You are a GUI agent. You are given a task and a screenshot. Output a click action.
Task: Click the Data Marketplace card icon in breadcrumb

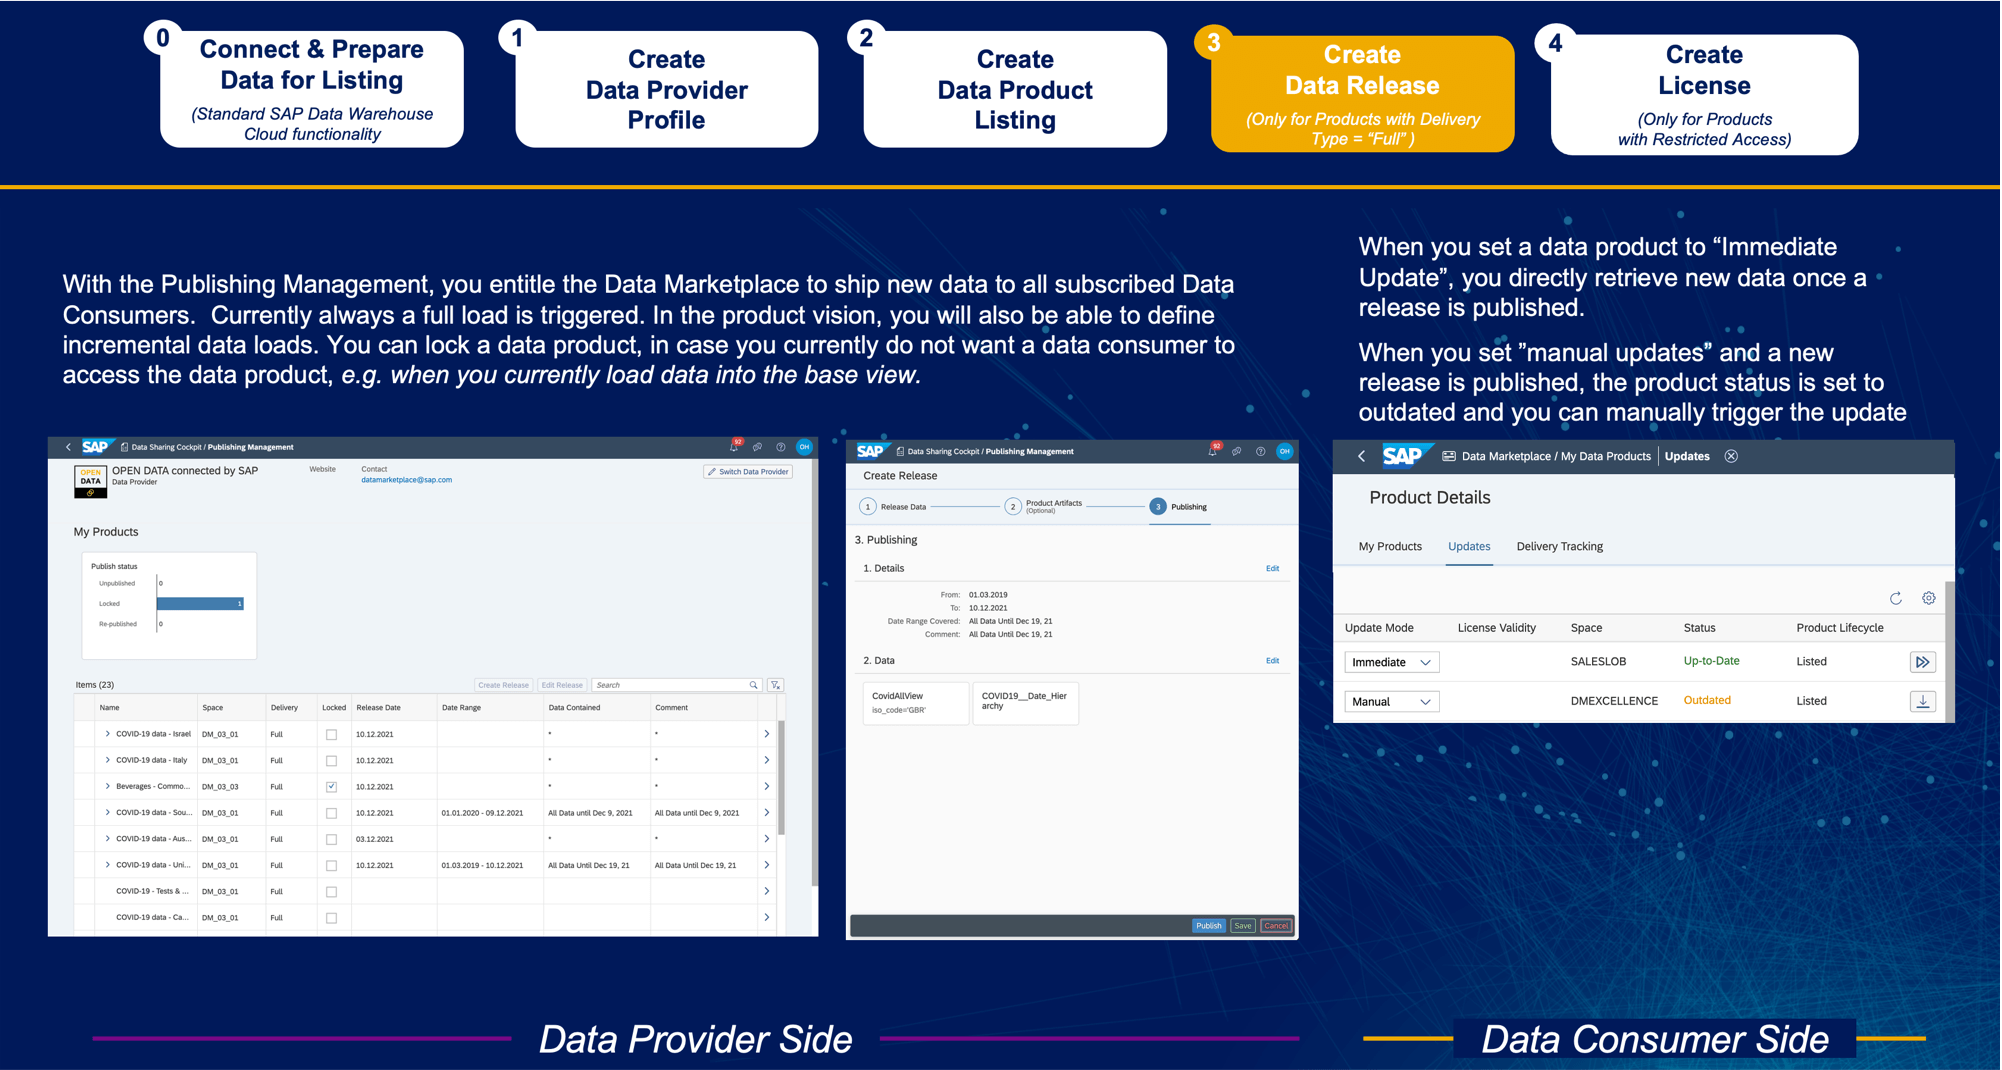pos(1448,456)
